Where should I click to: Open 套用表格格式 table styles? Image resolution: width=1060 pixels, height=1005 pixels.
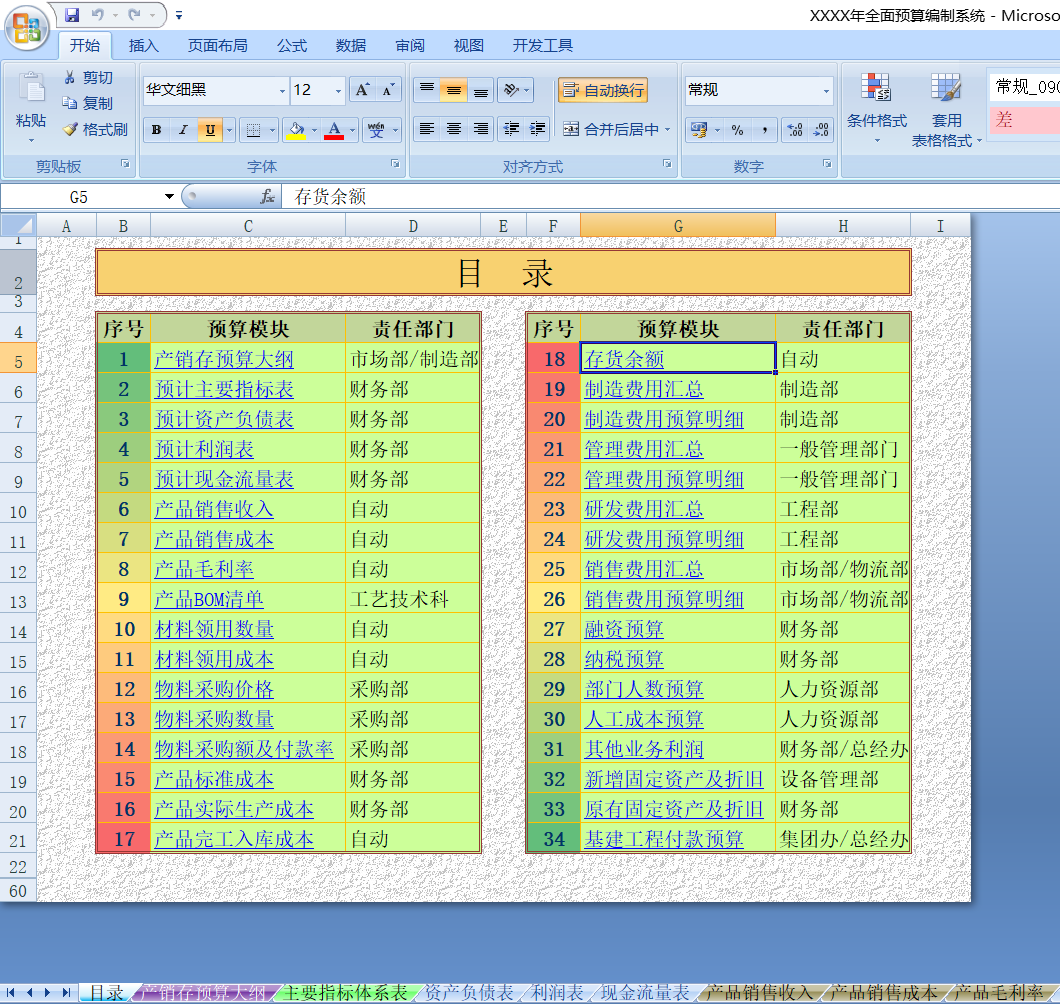click(x=946, y=110)
